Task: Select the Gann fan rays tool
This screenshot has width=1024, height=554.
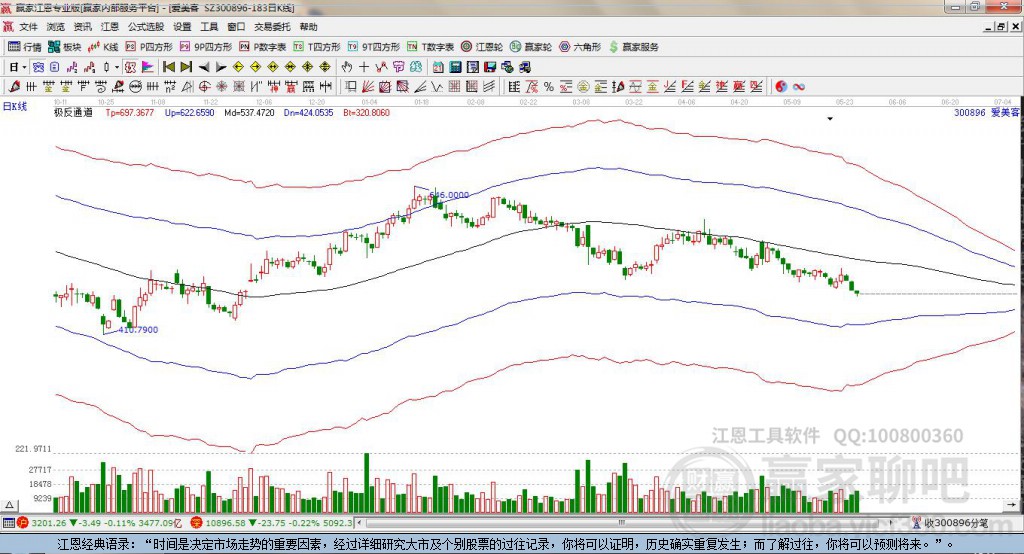Action: [368, 86]
